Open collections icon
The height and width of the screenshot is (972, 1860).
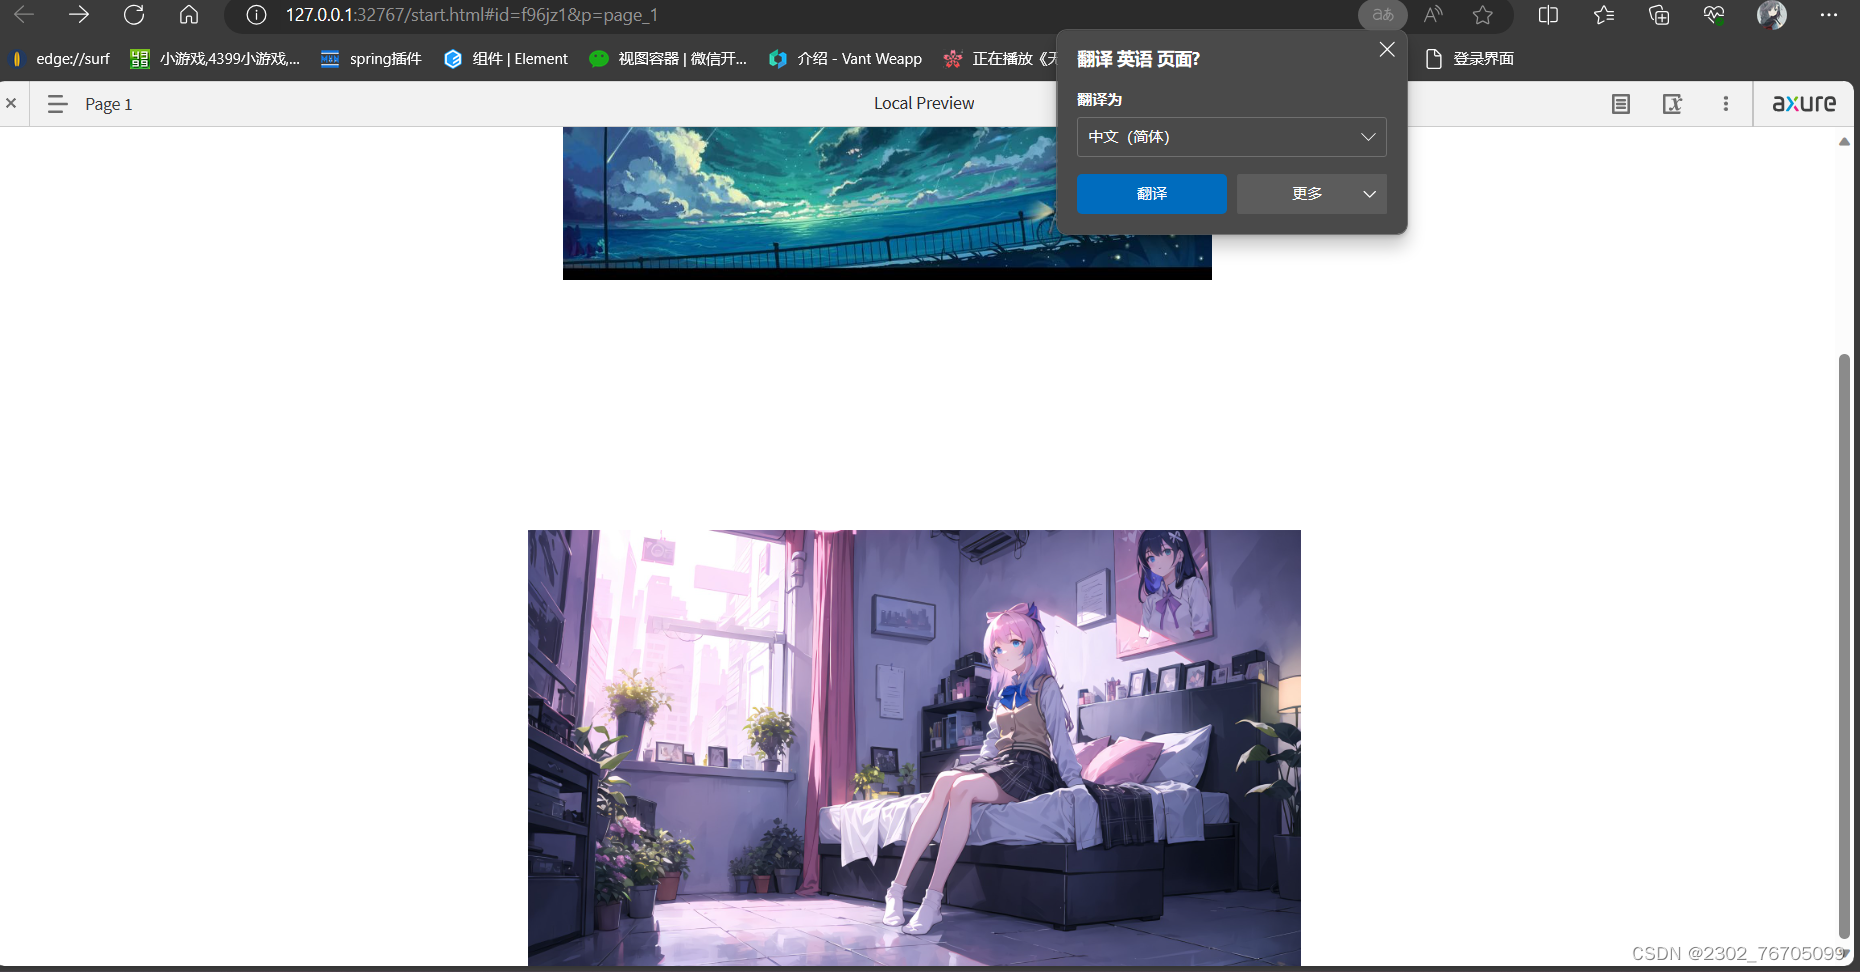click(x=1659, y=15)
